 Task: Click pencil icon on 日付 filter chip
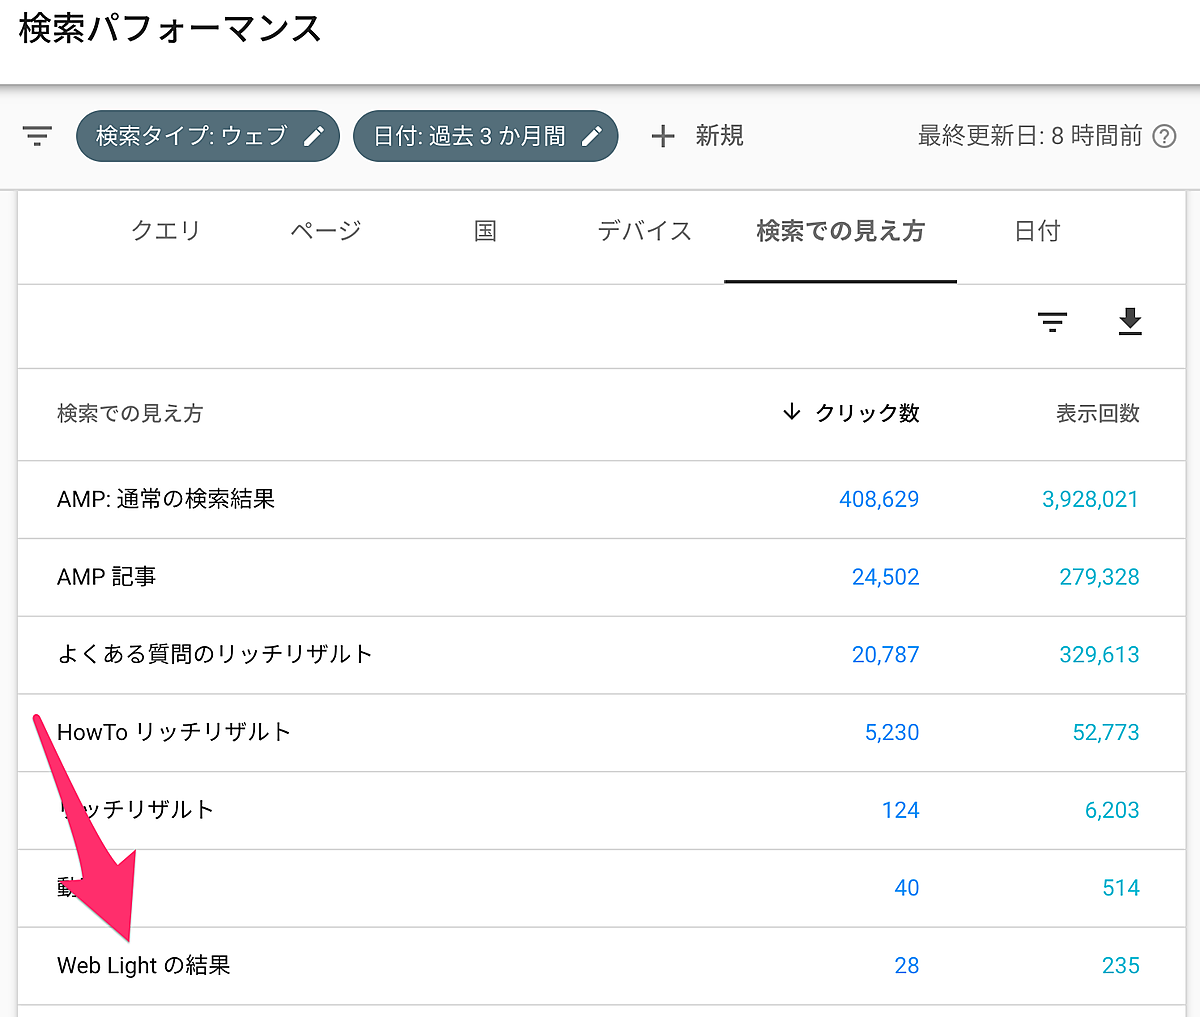[592, 136]
